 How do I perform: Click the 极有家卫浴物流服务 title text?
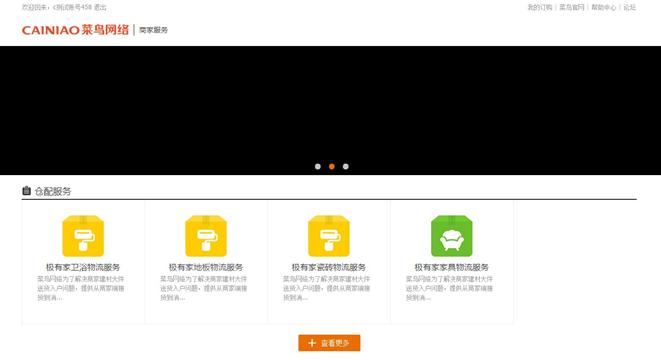pyautogui.click(x=83, y=267)
